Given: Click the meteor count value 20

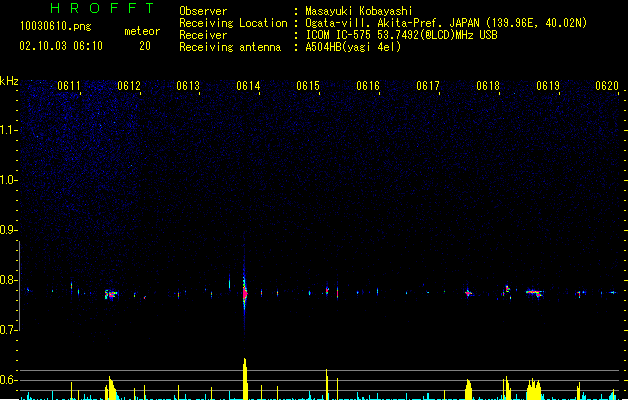Looking at the screenshot, I should (x=145, y=46).
